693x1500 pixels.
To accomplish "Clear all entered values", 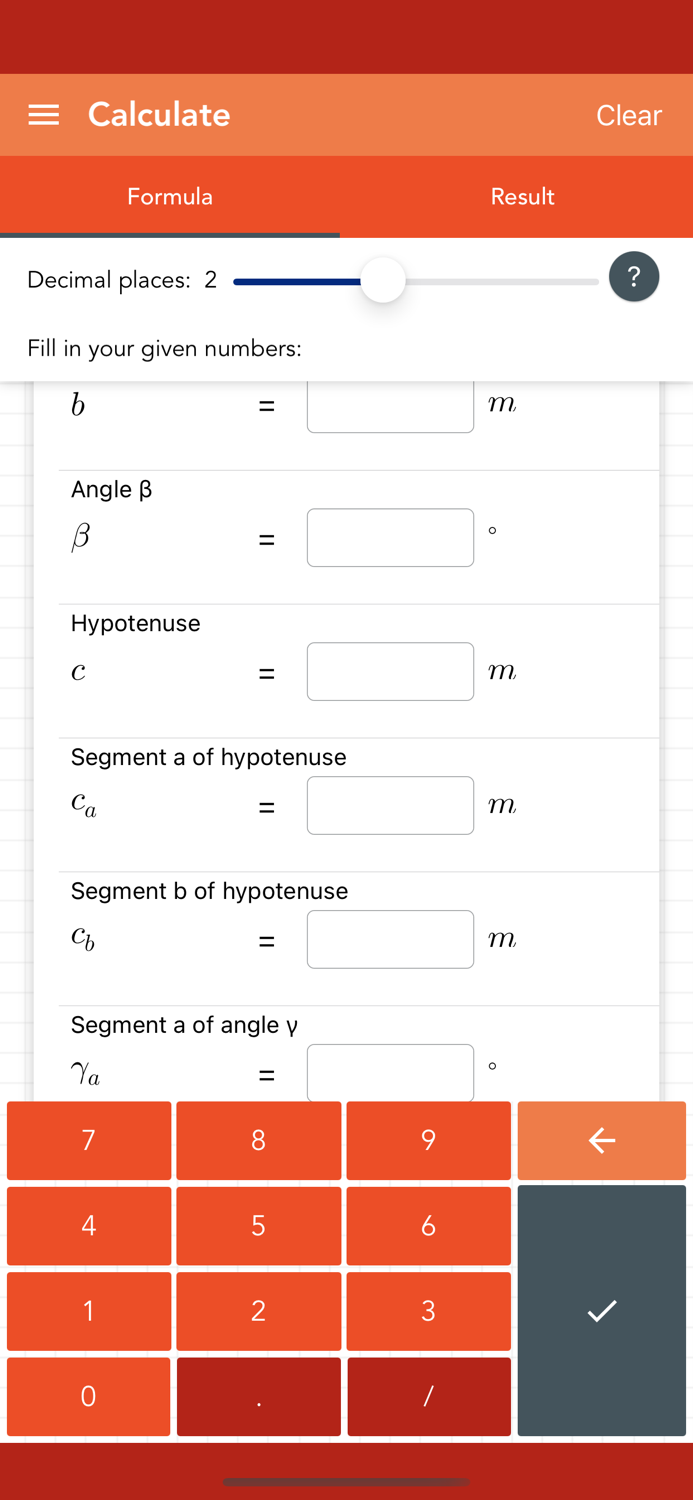I will coord(628,114).
